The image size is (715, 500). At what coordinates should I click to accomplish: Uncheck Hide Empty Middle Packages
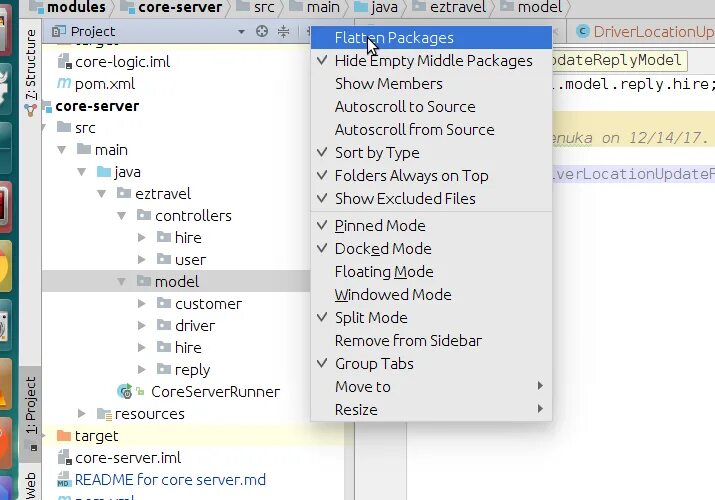(x=431, y=61)
